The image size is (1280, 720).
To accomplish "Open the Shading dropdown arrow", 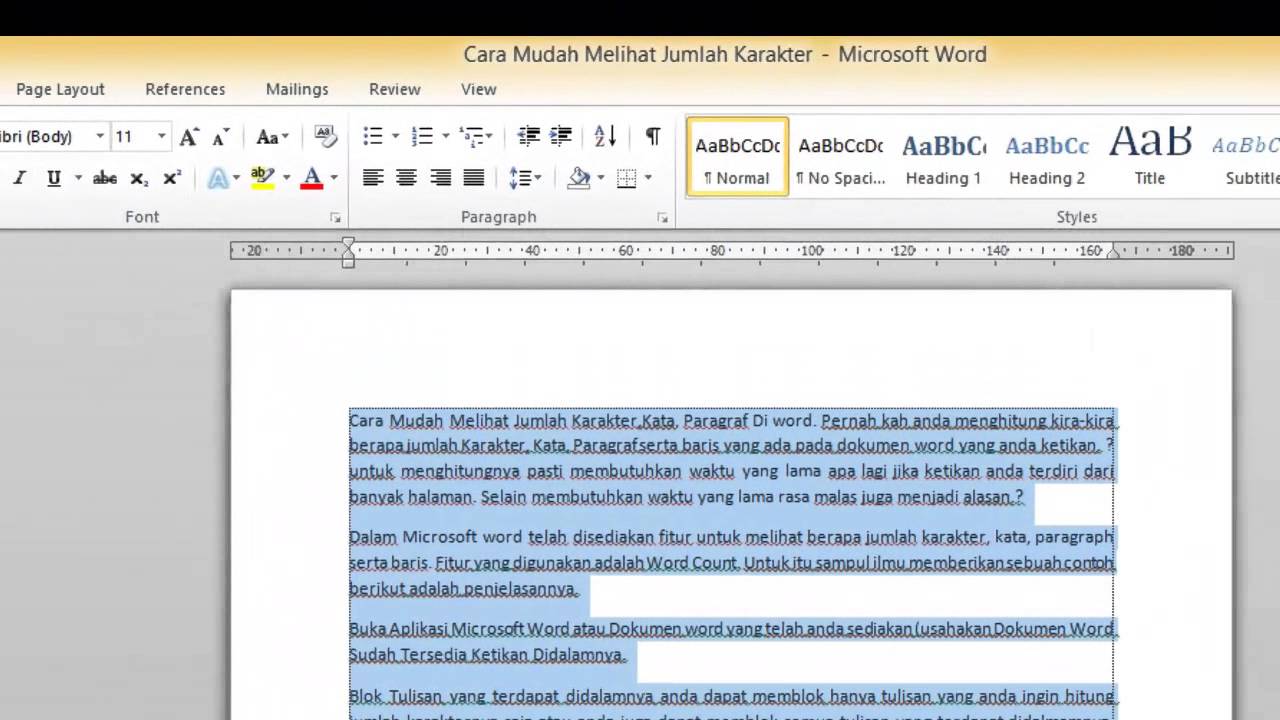I will tap(601, 178).
